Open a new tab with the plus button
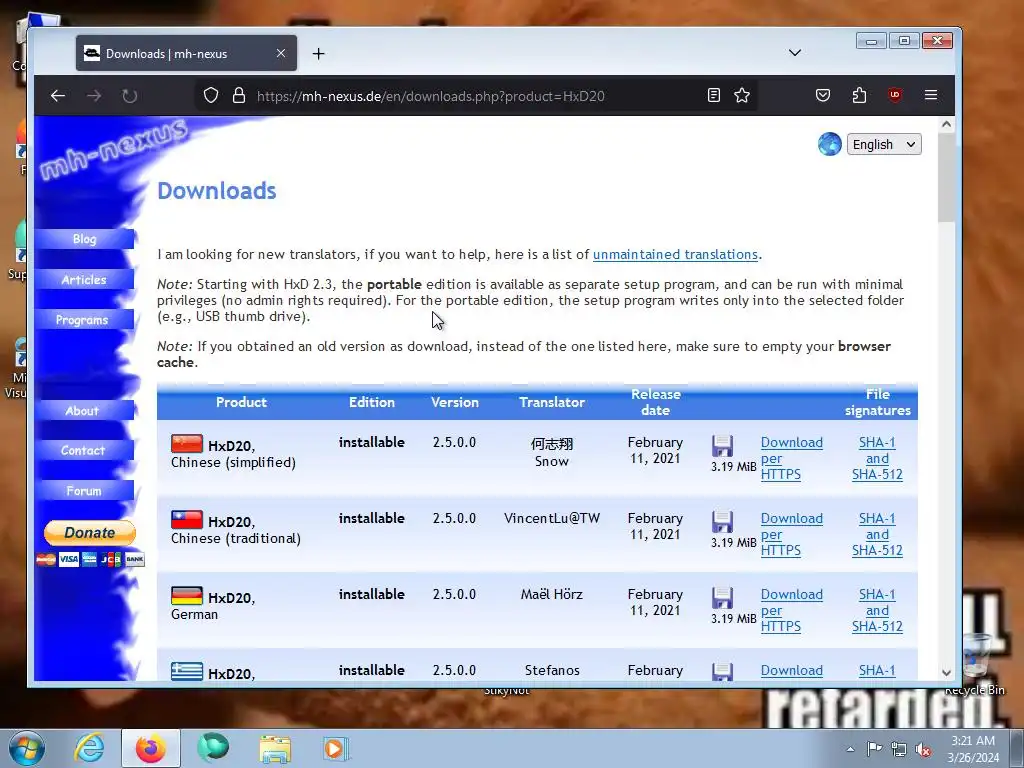The image size is (1024, 768). click(319, 54)
